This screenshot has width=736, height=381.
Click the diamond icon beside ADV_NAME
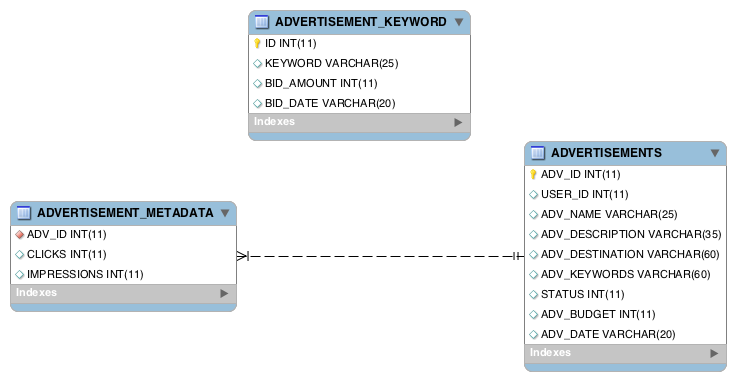[x=533, y=214]
